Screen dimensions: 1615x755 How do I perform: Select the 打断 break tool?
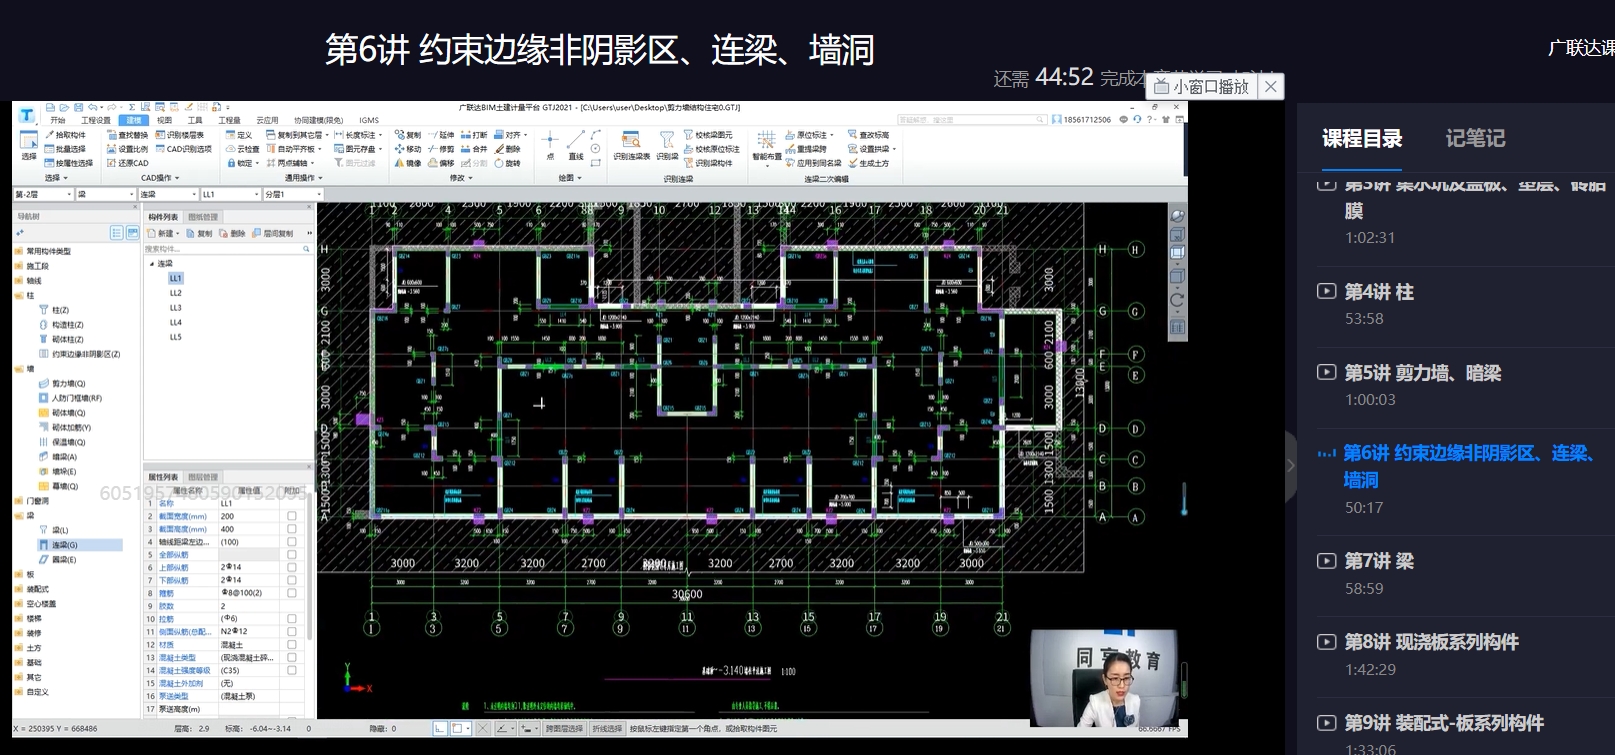click(x=474, y=135)
